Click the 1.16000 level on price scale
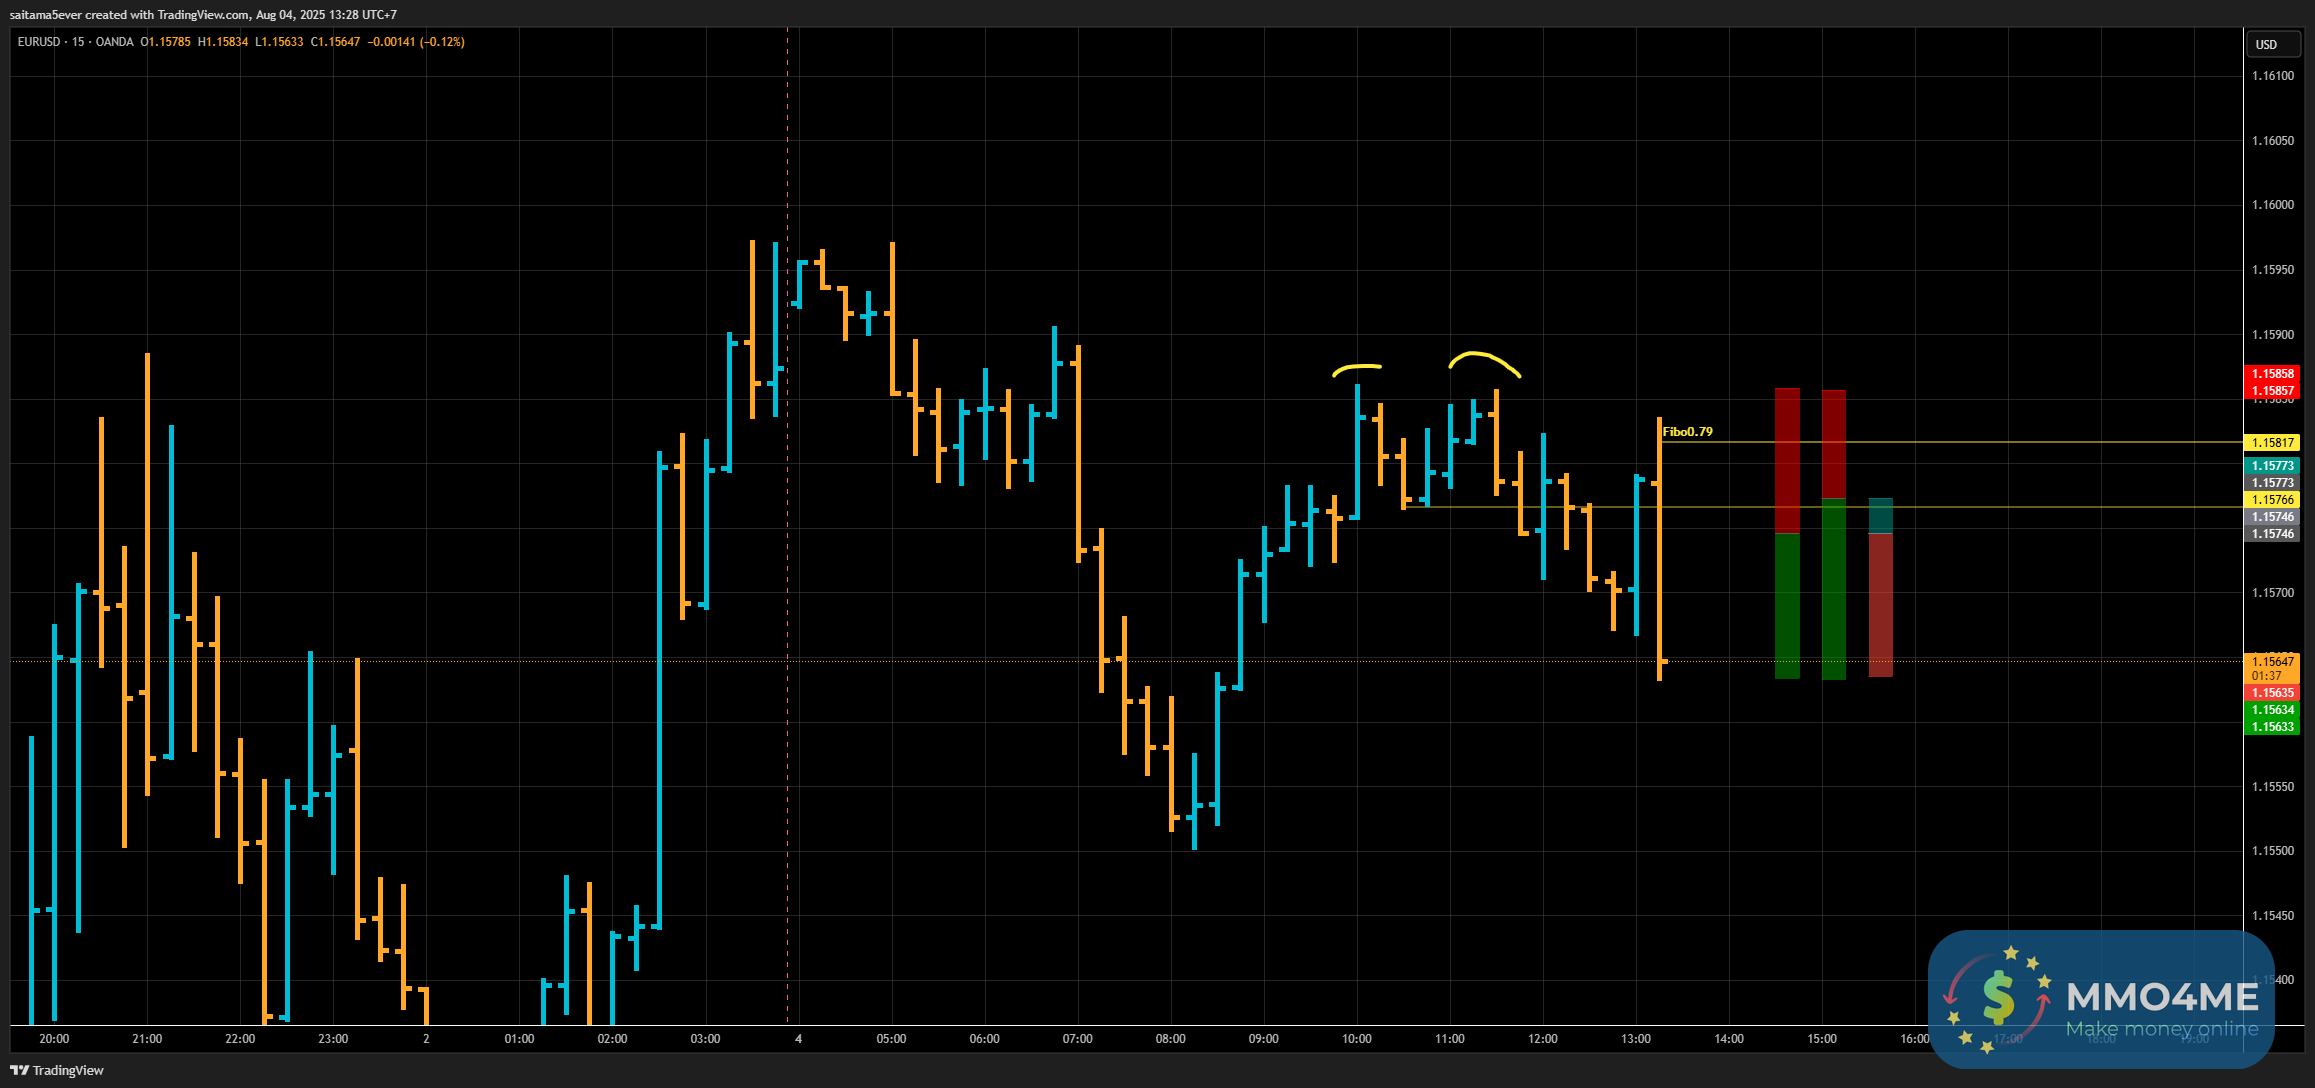2315x1088 pixels. point(2272,205)
